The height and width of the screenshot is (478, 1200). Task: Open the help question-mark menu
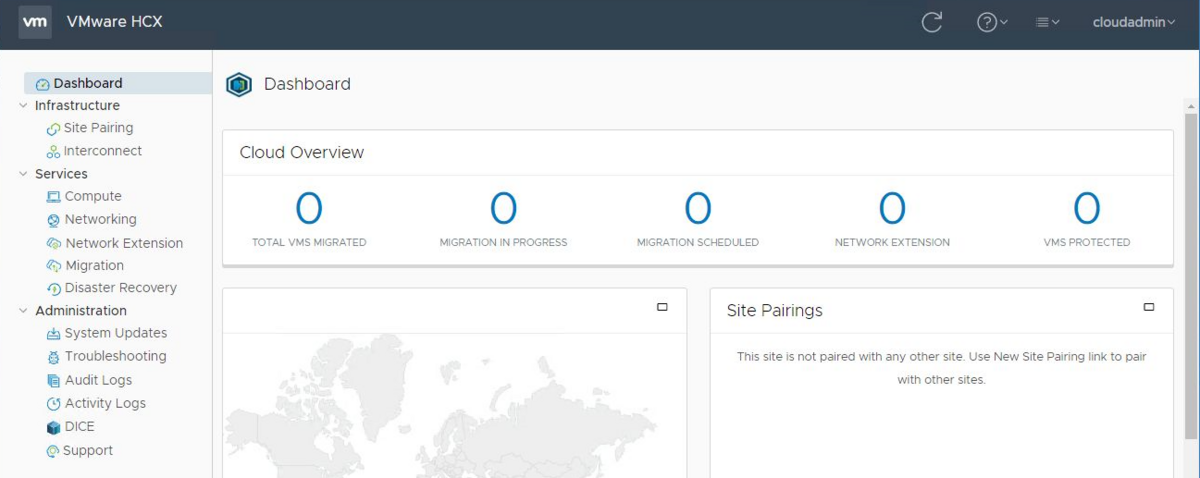tap(992, 22)
